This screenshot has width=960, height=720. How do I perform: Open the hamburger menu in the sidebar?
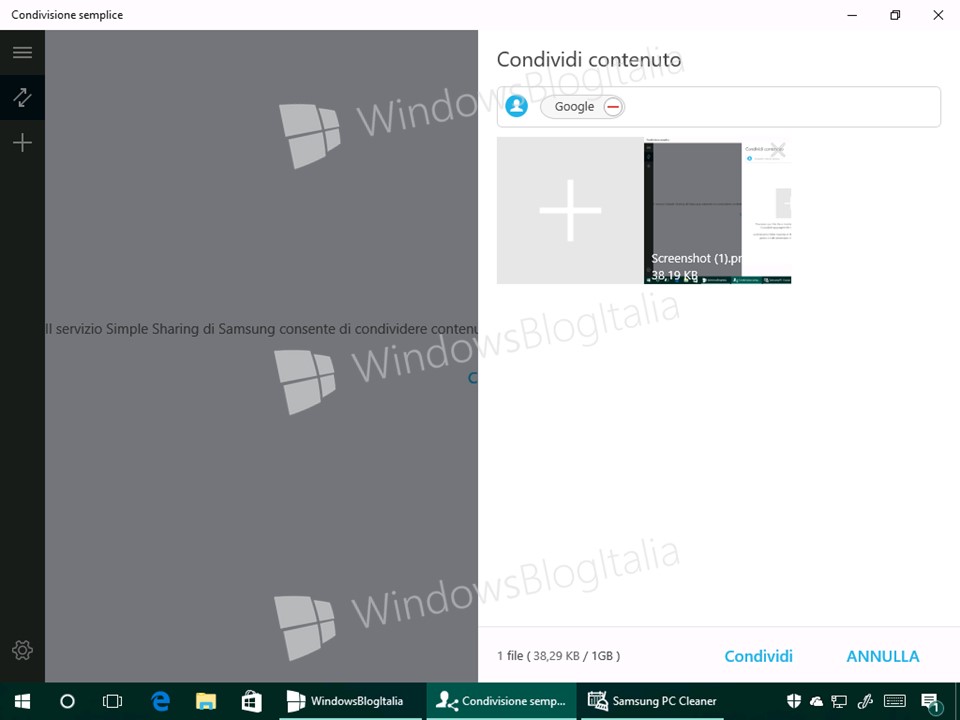(x=22, y=52)
